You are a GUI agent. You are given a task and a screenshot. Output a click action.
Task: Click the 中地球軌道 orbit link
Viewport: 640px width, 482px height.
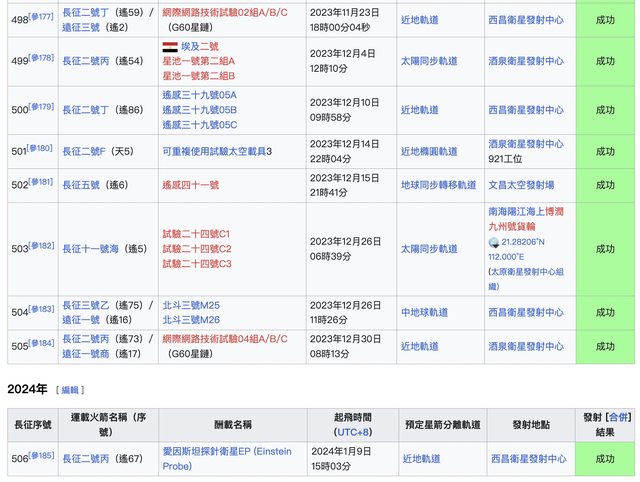point(424,313)
